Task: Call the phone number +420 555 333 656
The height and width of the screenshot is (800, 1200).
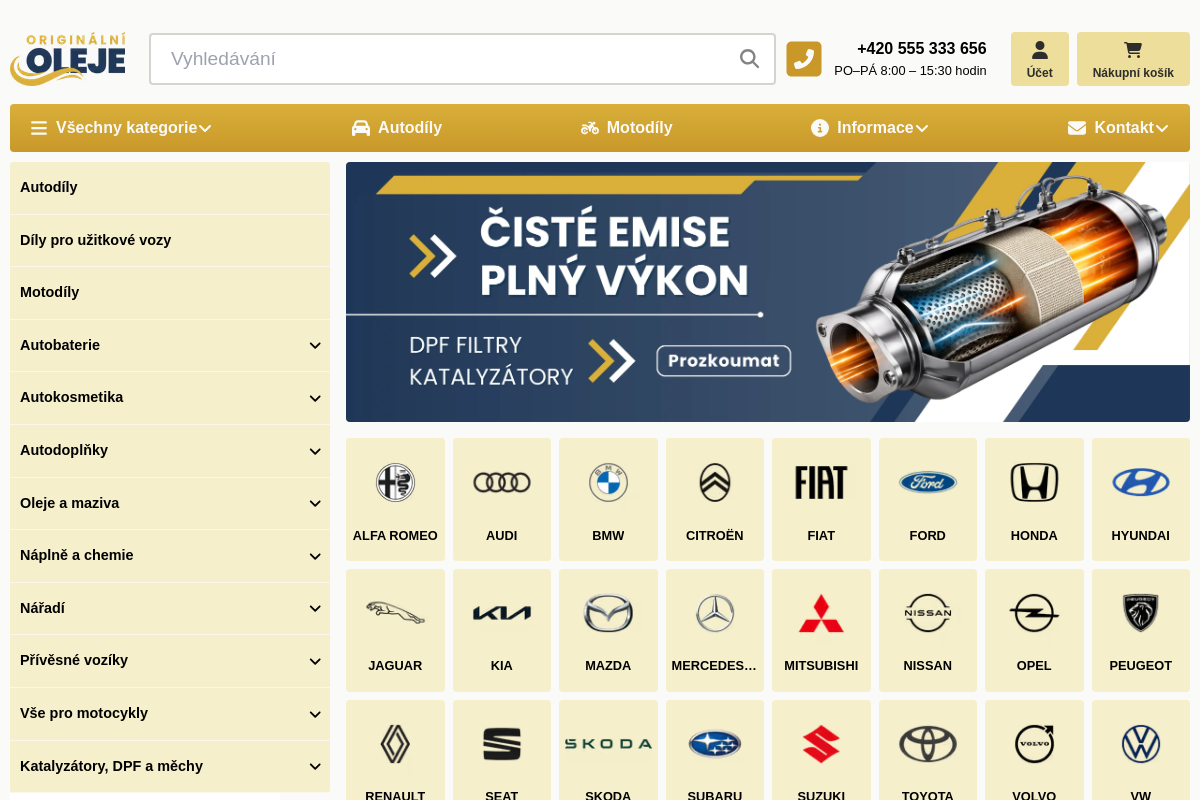Action: click(x=921, y=48)
